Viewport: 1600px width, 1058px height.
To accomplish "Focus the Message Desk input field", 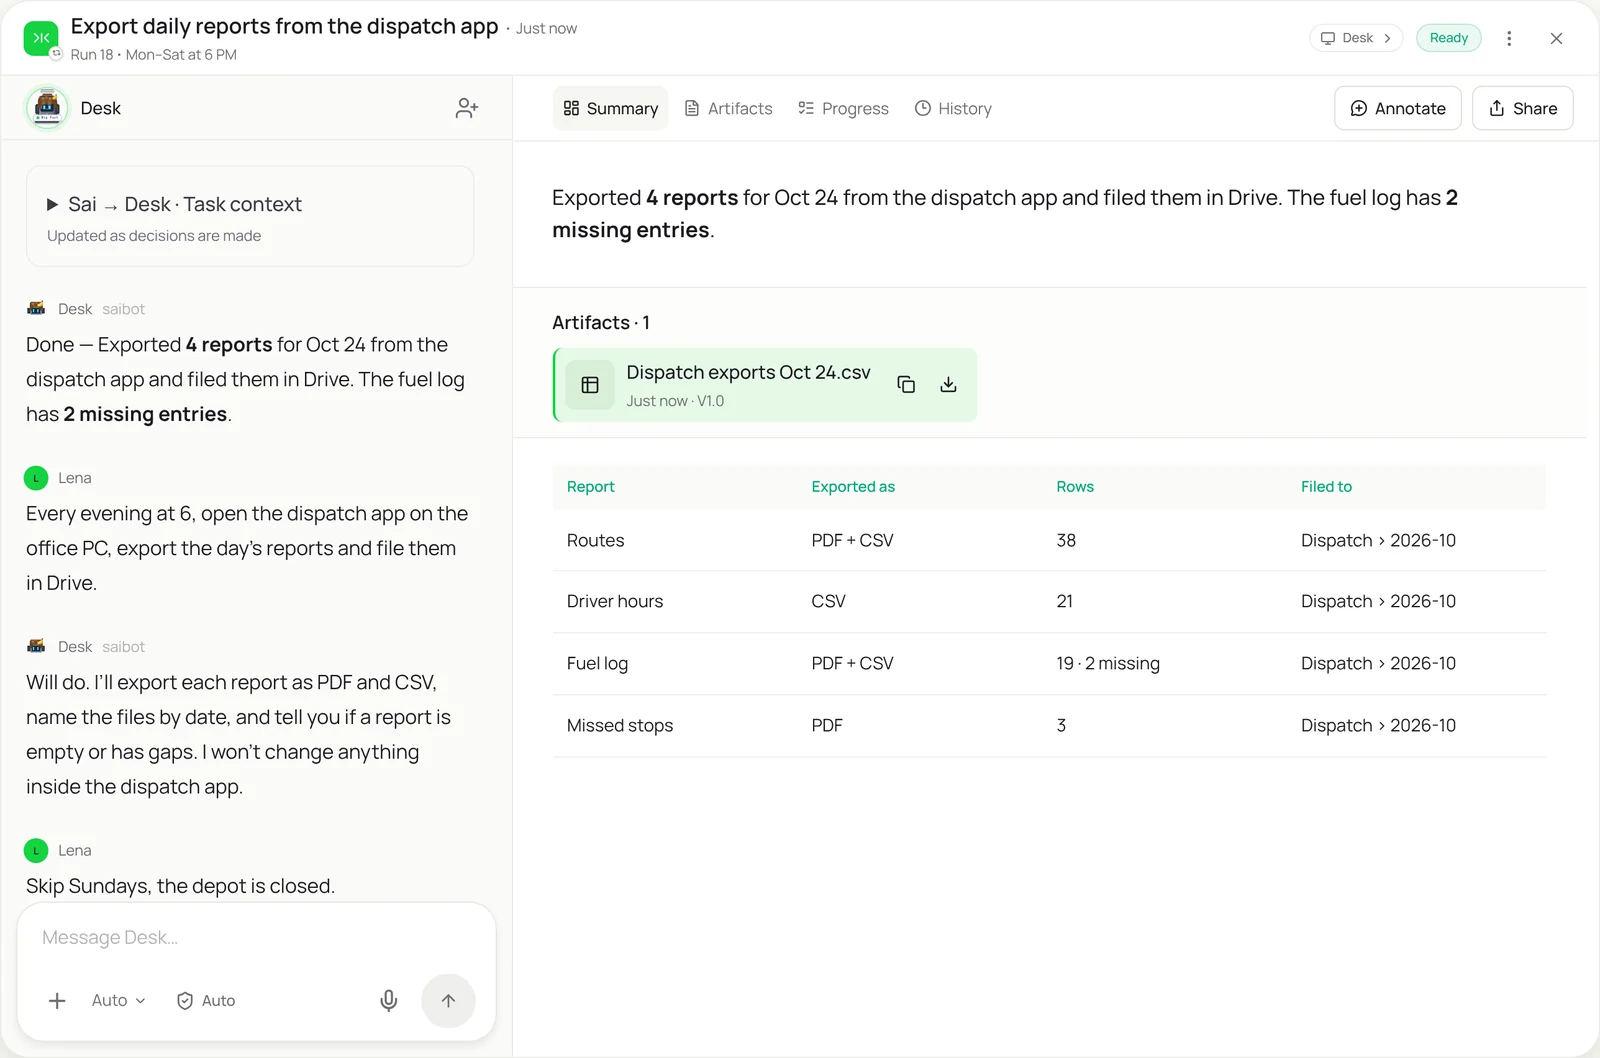I will pos(256,938).
